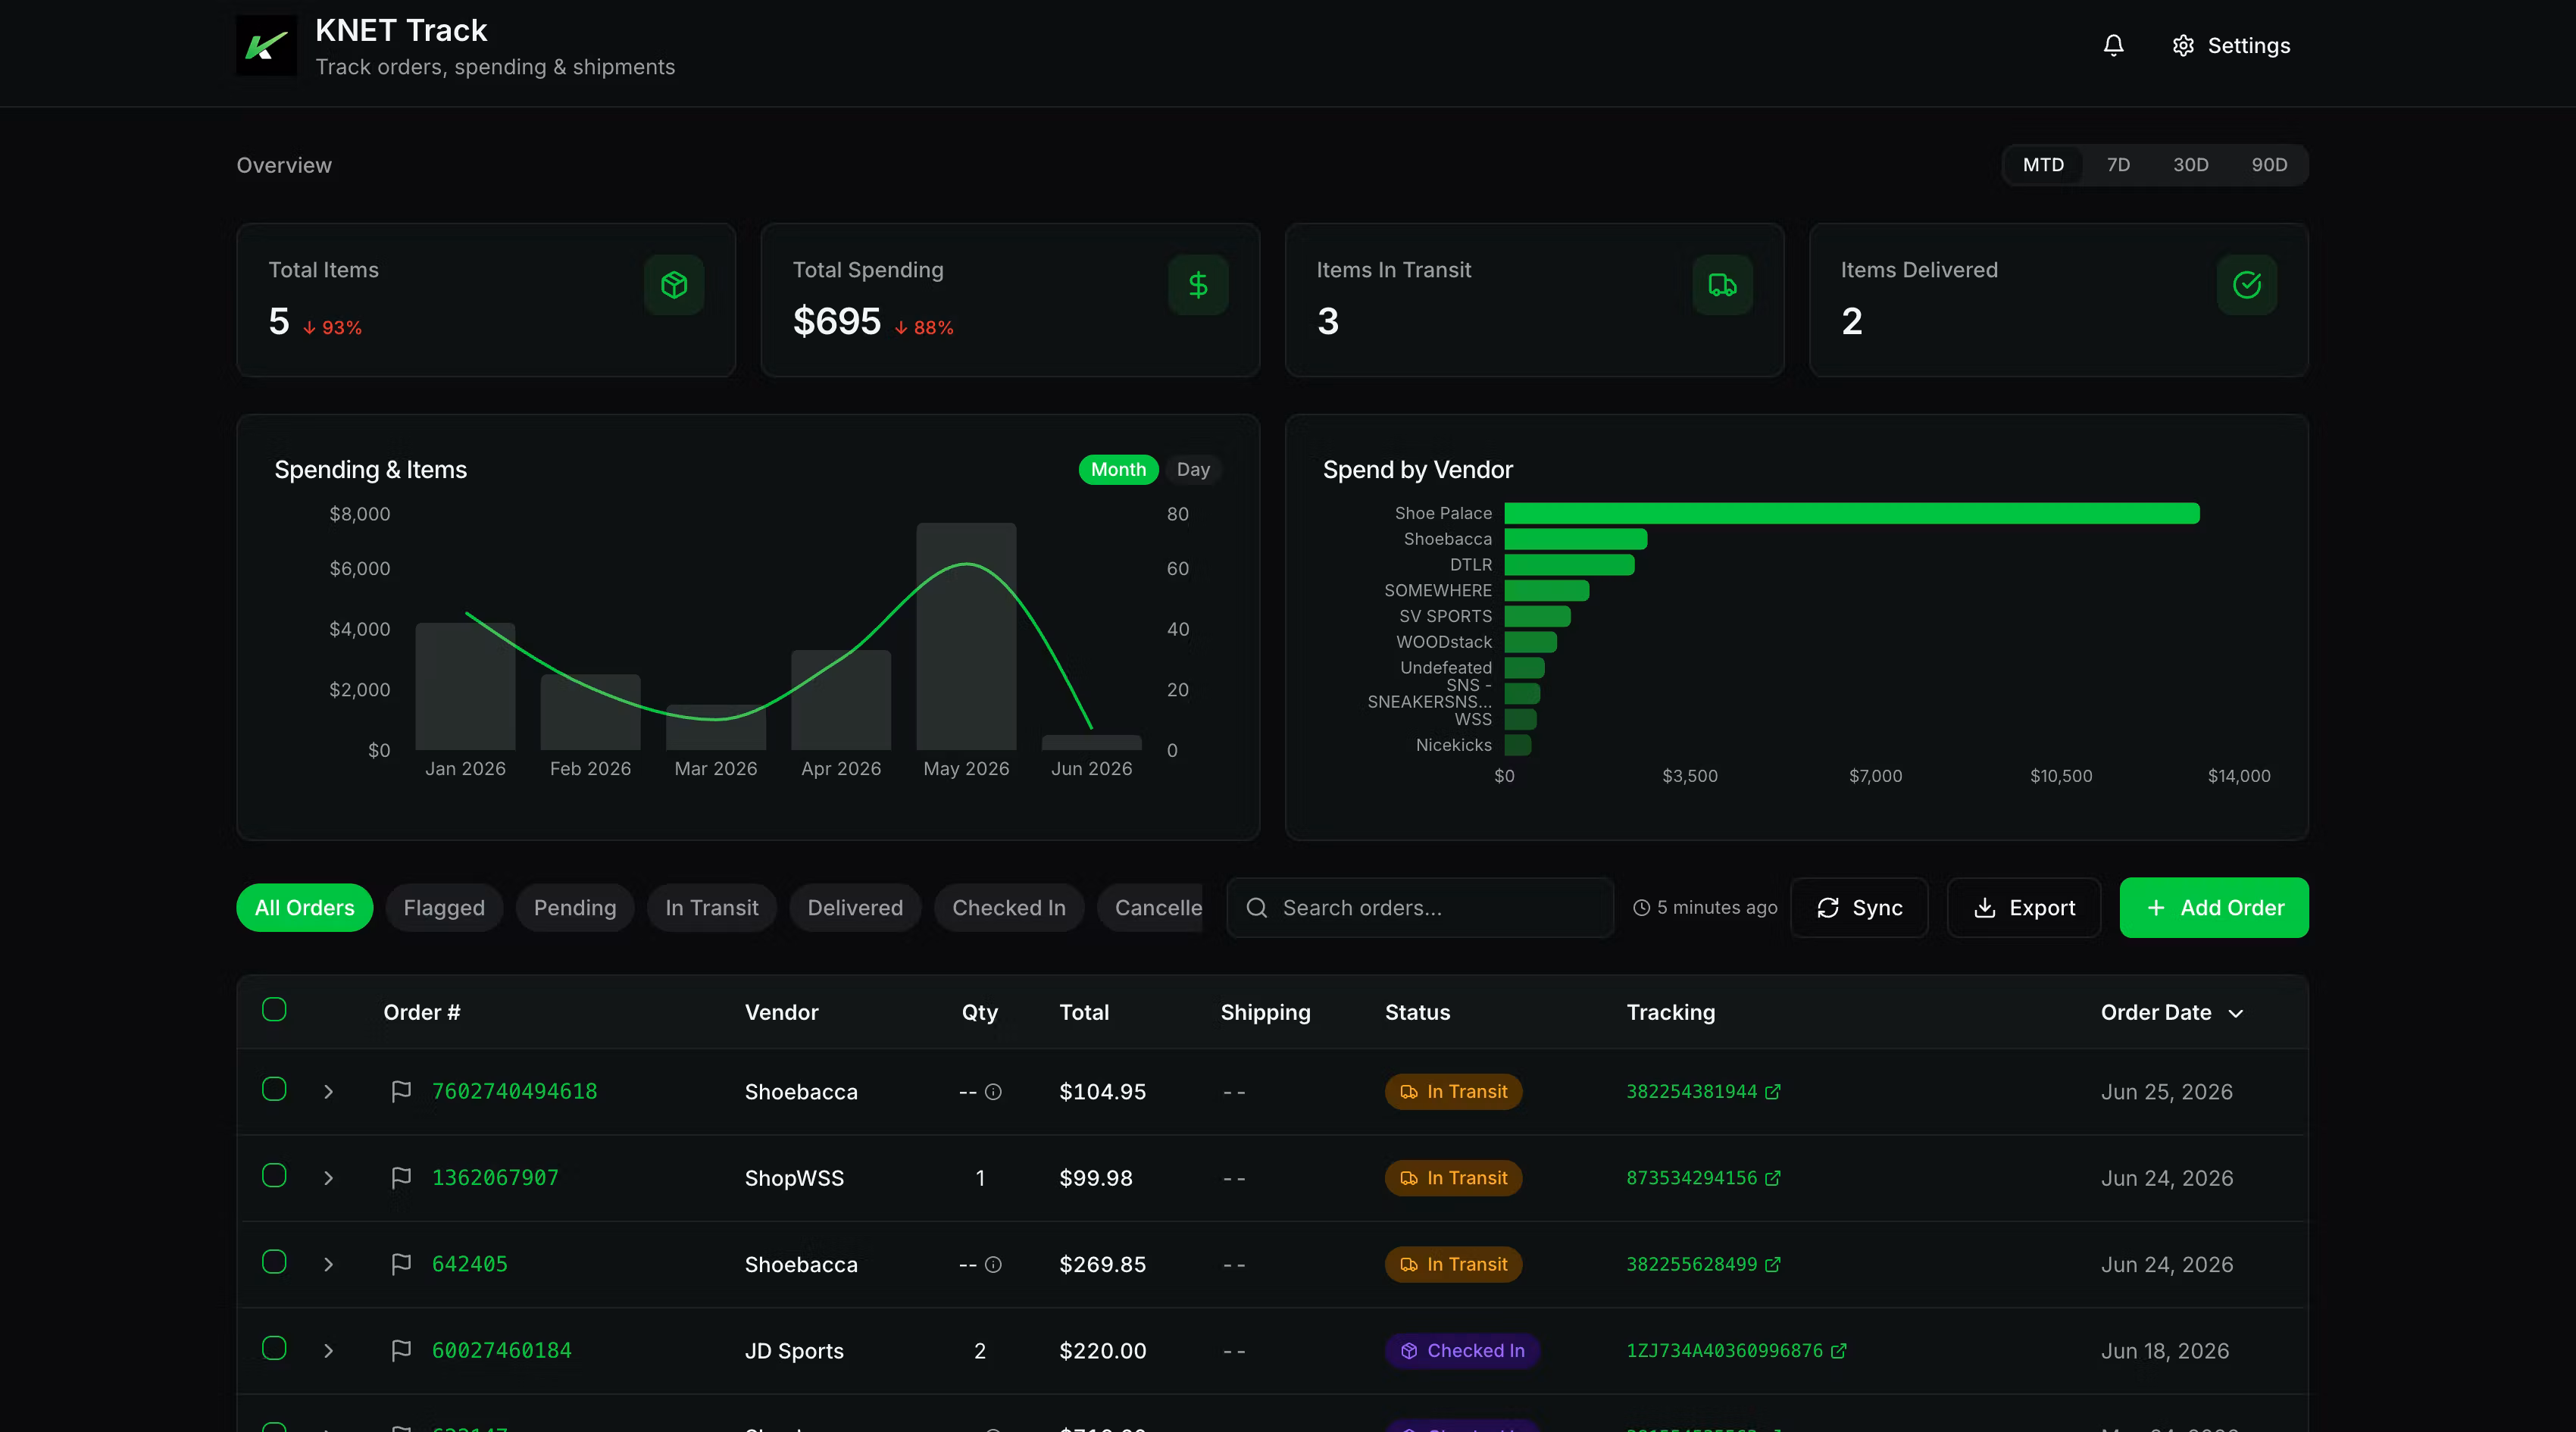This screenshot has width=2576, height=1432.
Task: Click the Shoe Palace bar in the vendor chart
Action: coord(1852,513)
